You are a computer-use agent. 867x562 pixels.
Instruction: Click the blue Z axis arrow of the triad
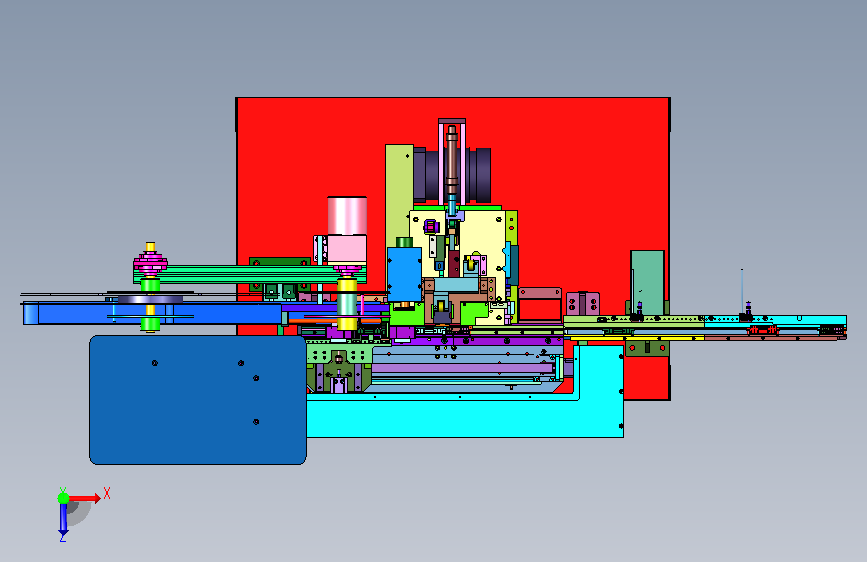coord(63,518)
